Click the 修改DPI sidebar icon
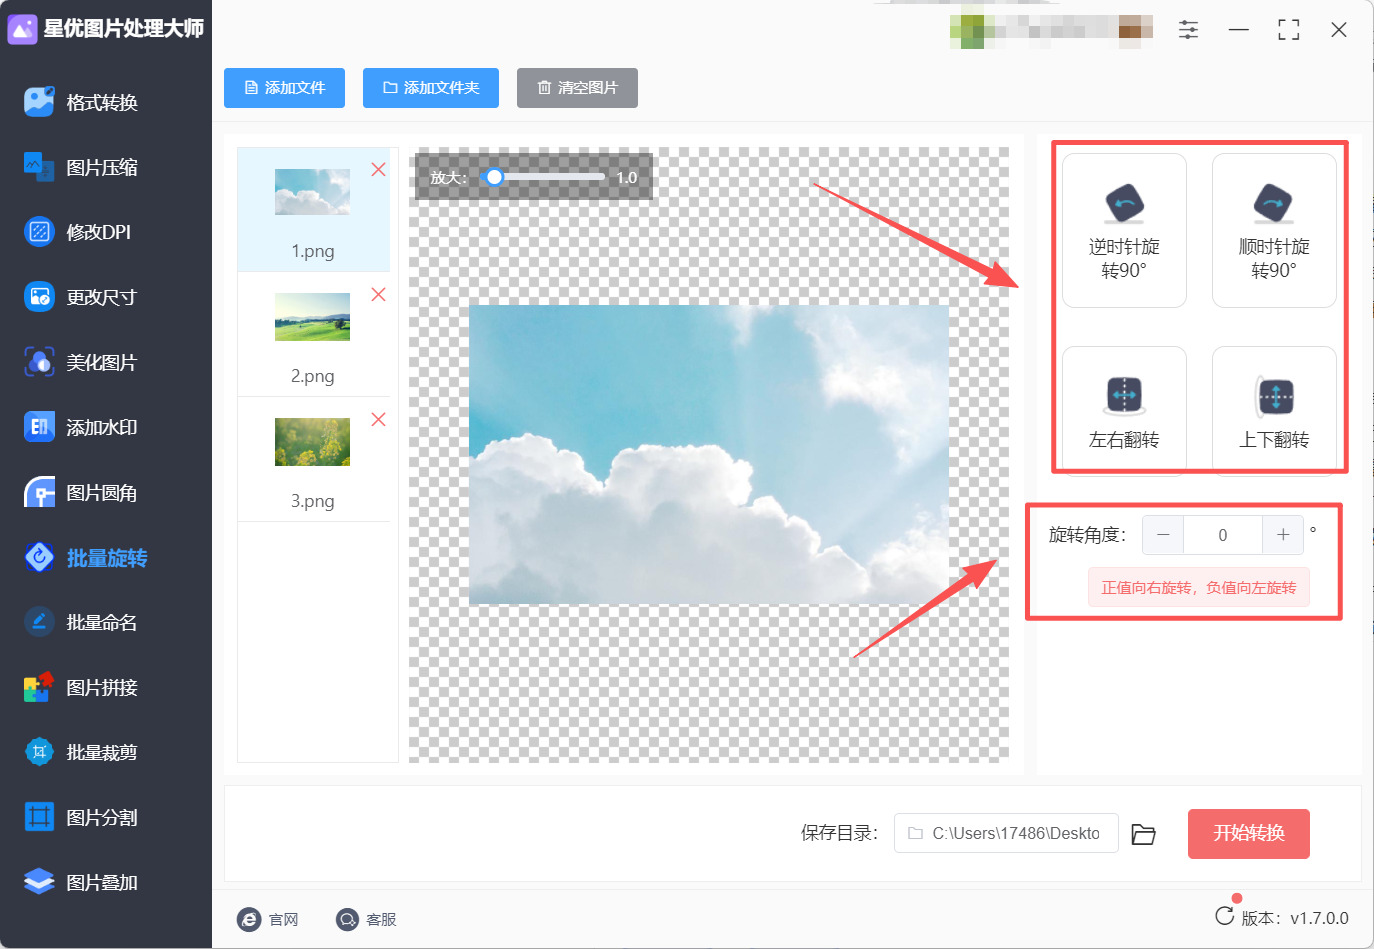The height and width of the screenshot is (949, 1374). point(39,232)
